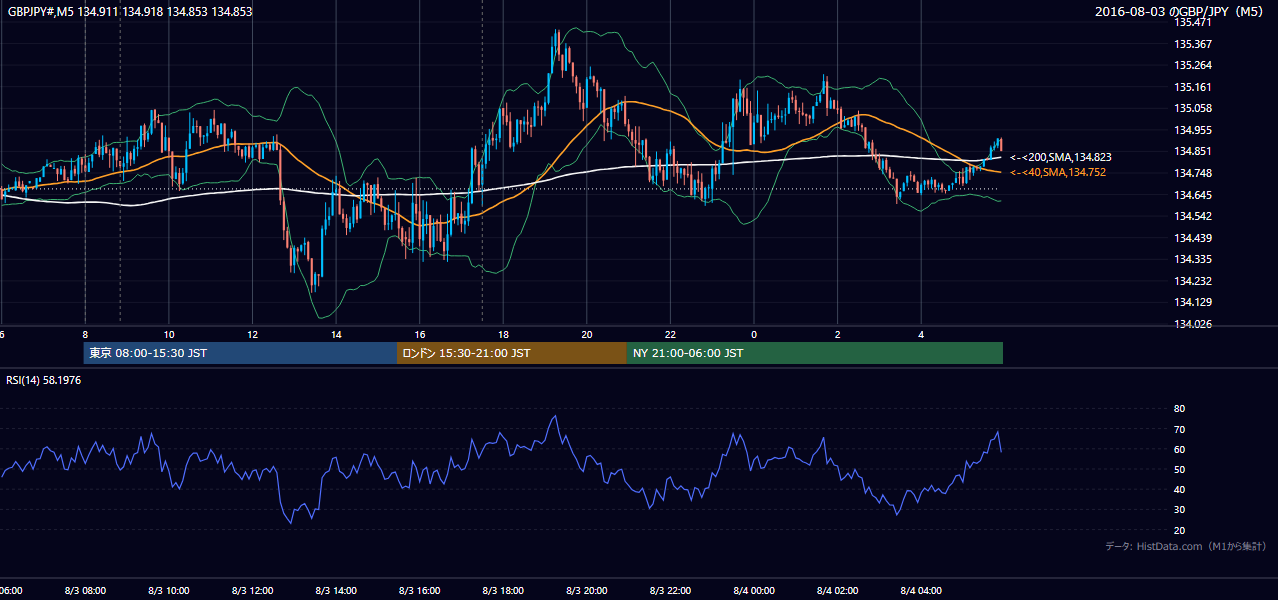The width and height of the screenshot is (1278, 600).
Task: Click price axis label 134.542
Action: click(1192, 216)
